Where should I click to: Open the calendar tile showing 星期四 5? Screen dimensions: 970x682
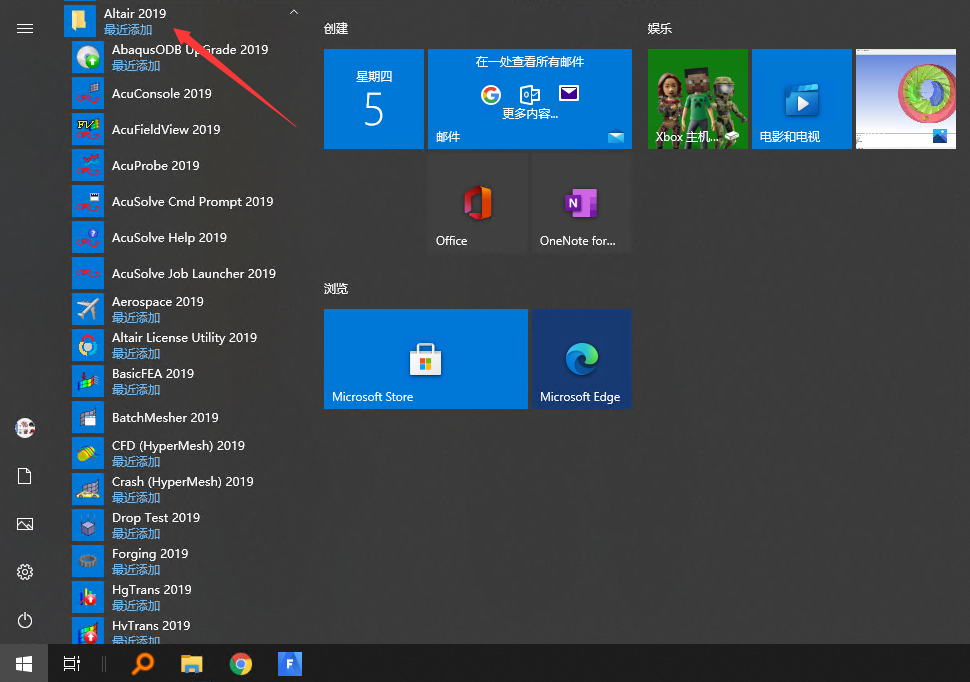point(373,100)
